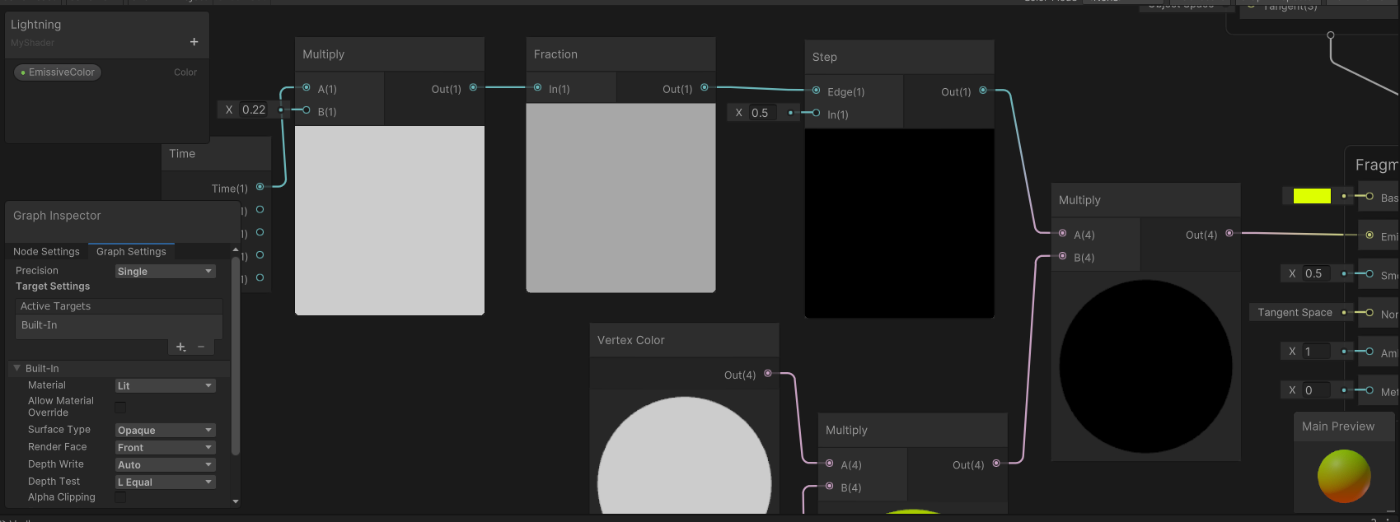Switch to the Graph Settings tab

point(131,251)
